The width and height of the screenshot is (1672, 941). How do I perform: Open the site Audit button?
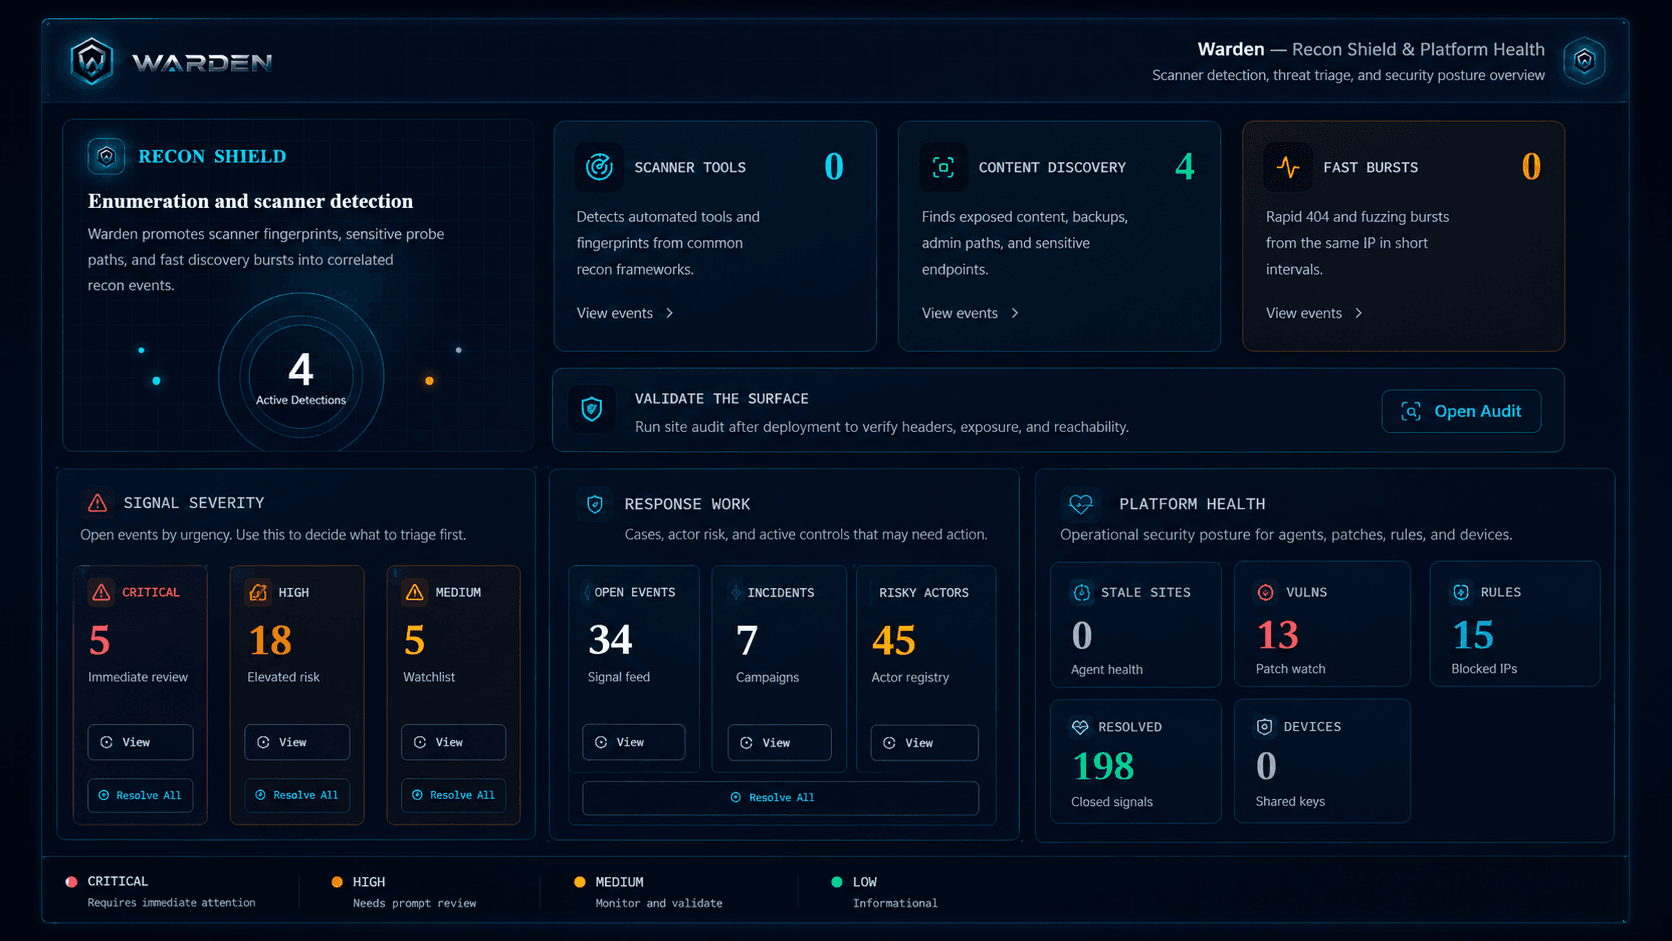(x=1461, y=411)
